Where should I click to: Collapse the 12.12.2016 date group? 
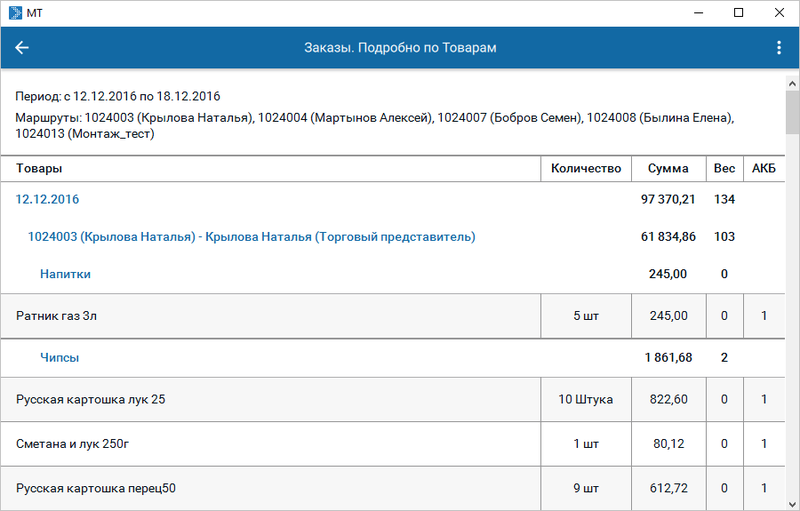point(47,200)
